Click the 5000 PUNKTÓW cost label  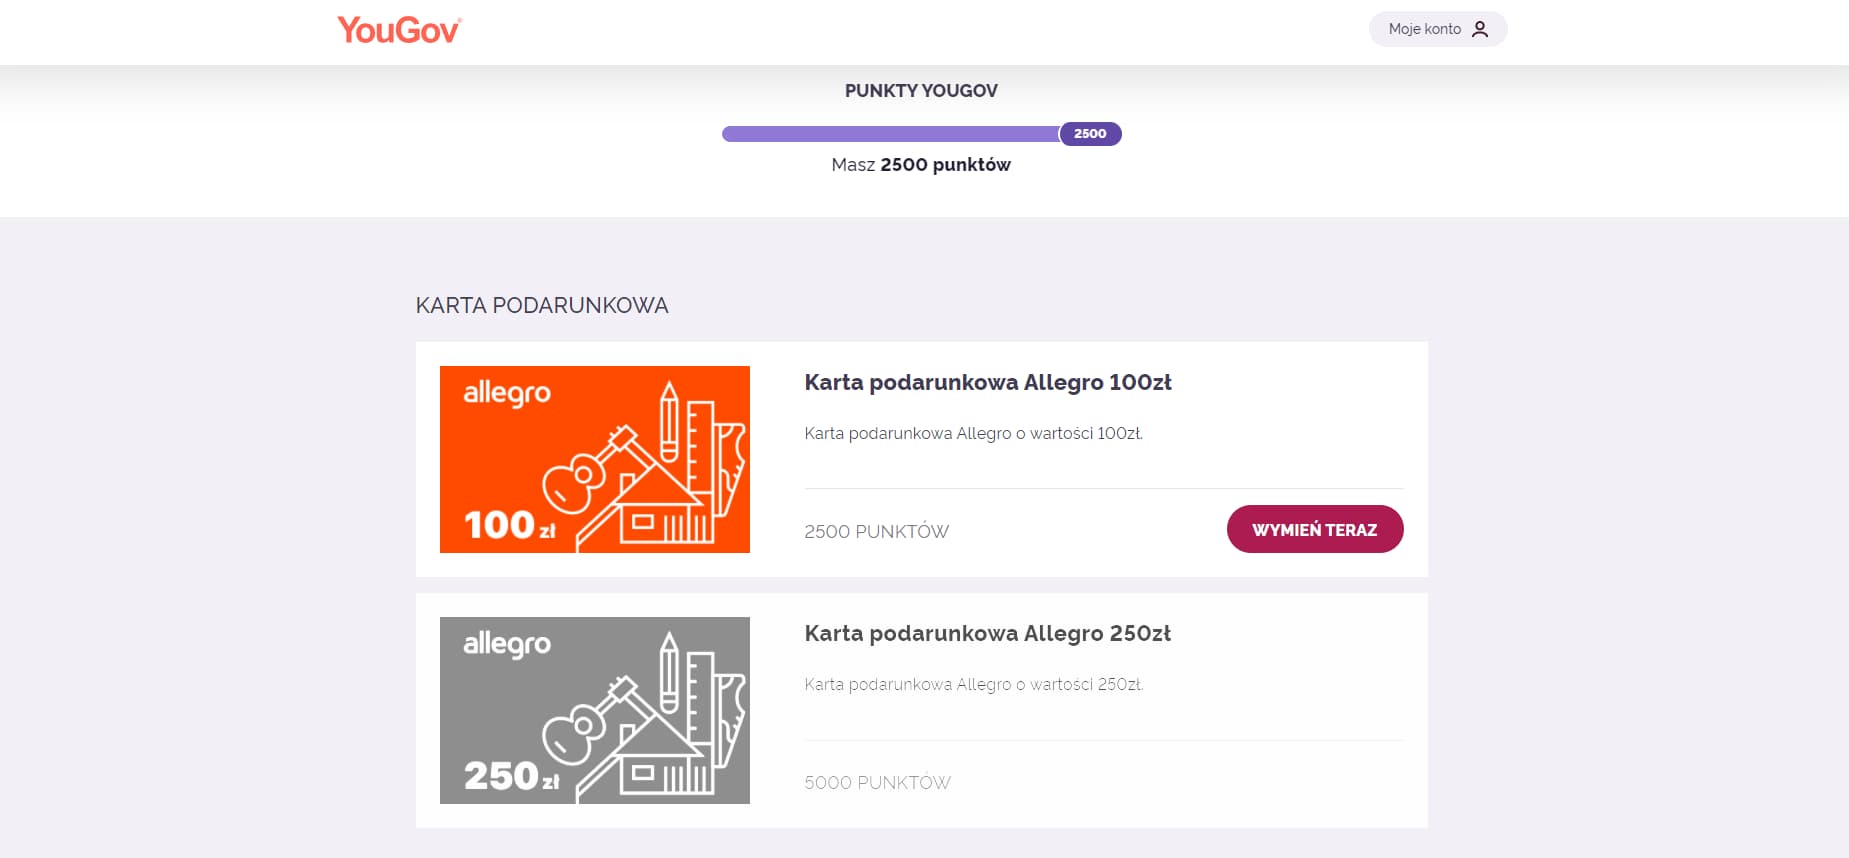pyautogui.click(x=878, y=782)
